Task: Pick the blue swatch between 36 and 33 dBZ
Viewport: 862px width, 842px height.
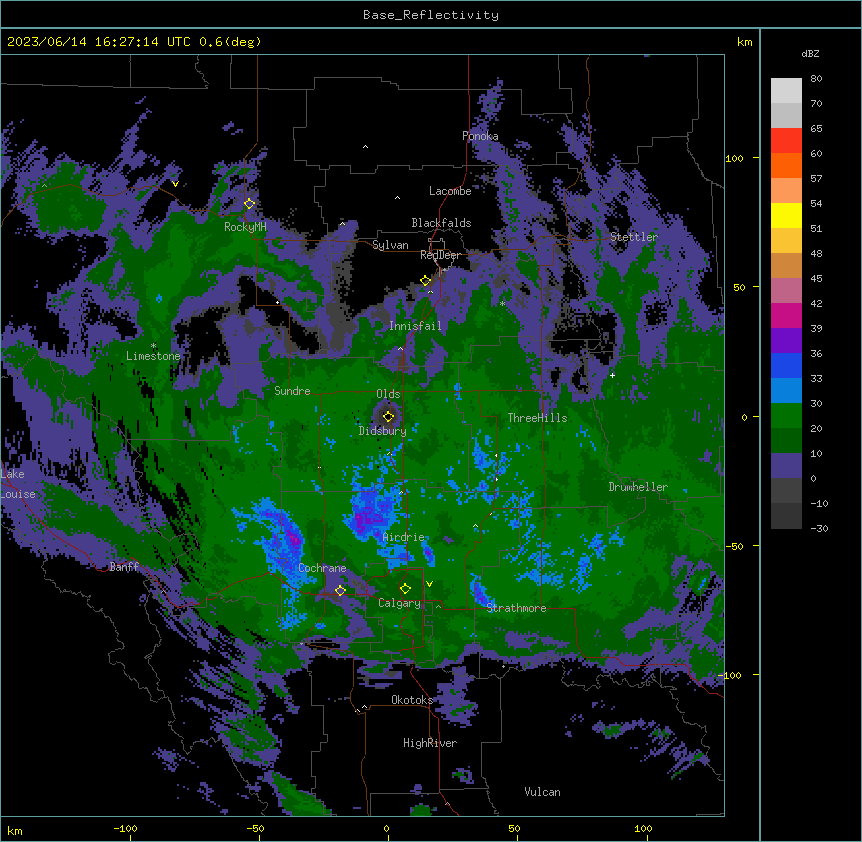Action: [x=786, y=365]
